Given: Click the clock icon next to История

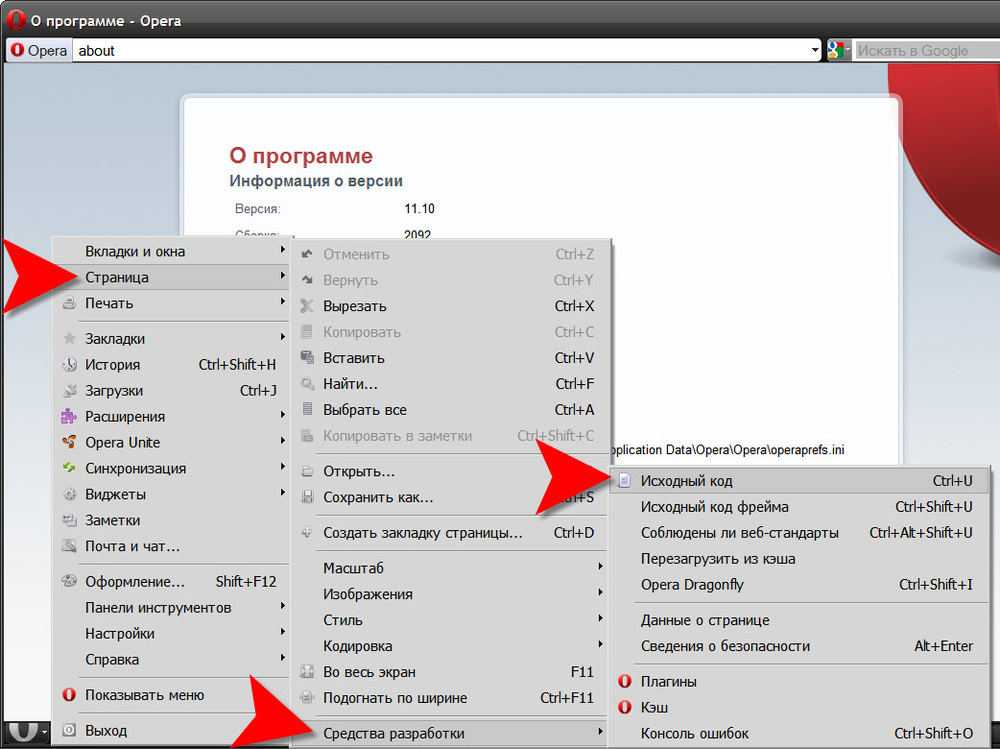Looking at the screenshot, I should tap(70, 365).
